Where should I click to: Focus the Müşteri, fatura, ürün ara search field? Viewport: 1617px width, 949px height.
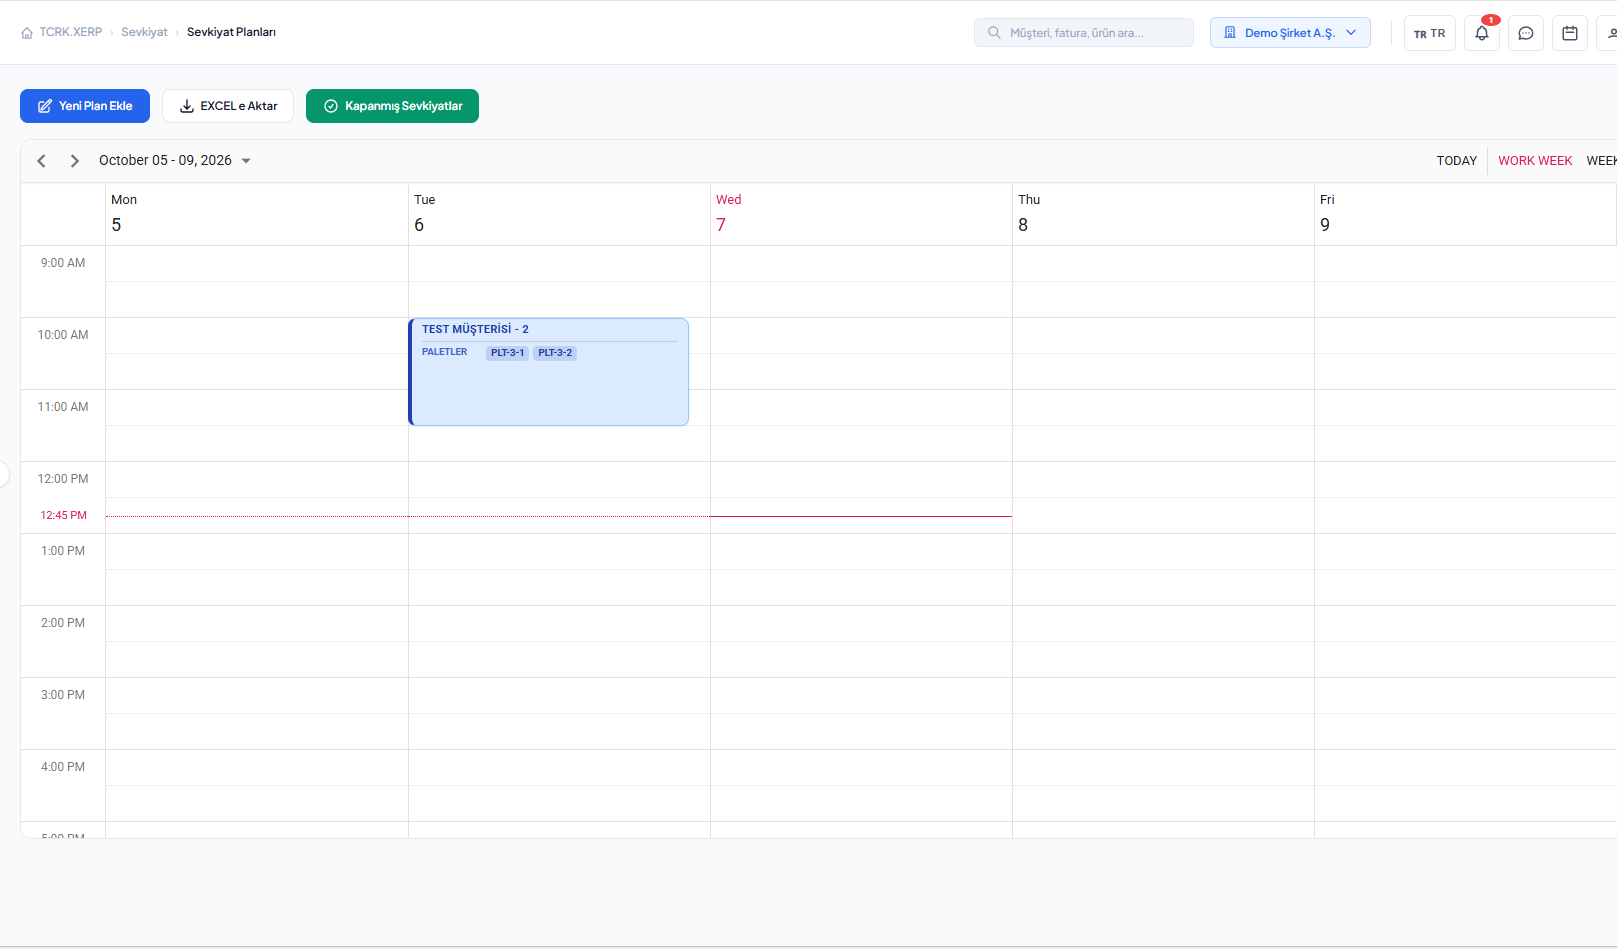click(1084, 33)
